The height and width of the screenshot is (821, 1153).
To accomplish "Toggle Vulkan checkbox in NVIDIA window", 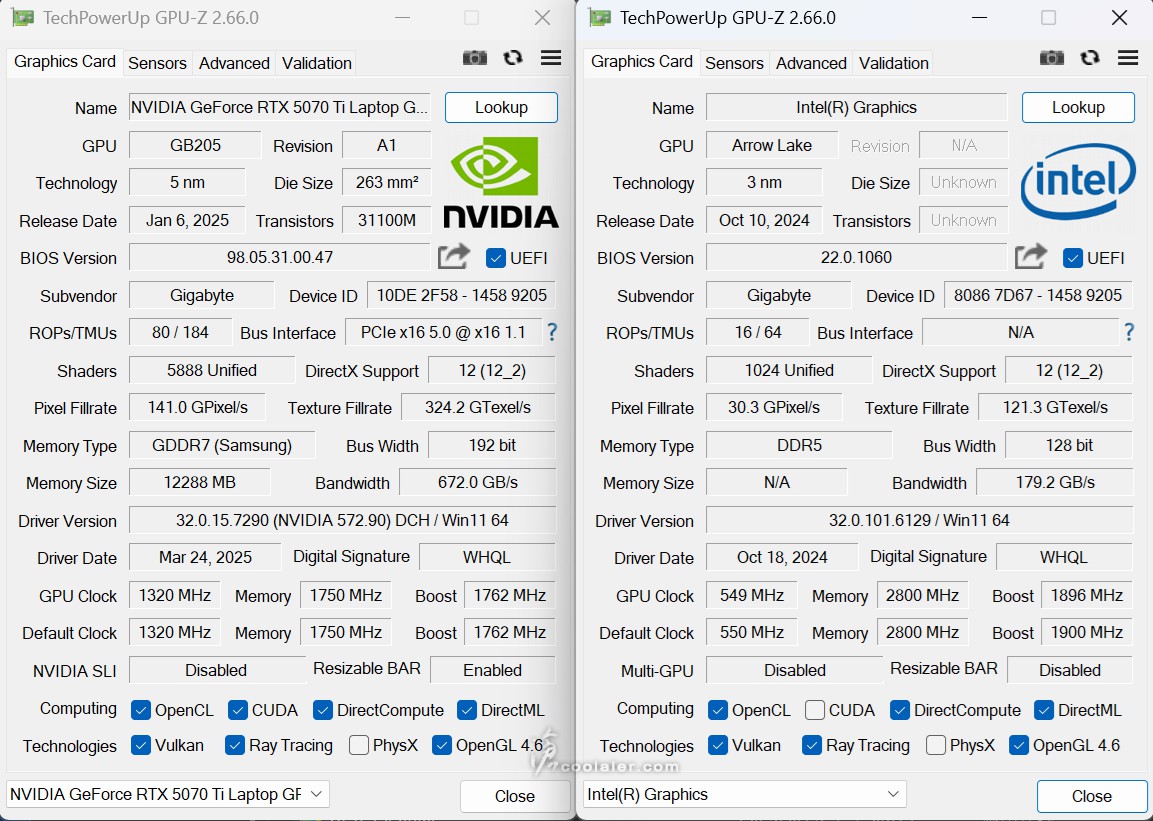I will pos(140,745).
